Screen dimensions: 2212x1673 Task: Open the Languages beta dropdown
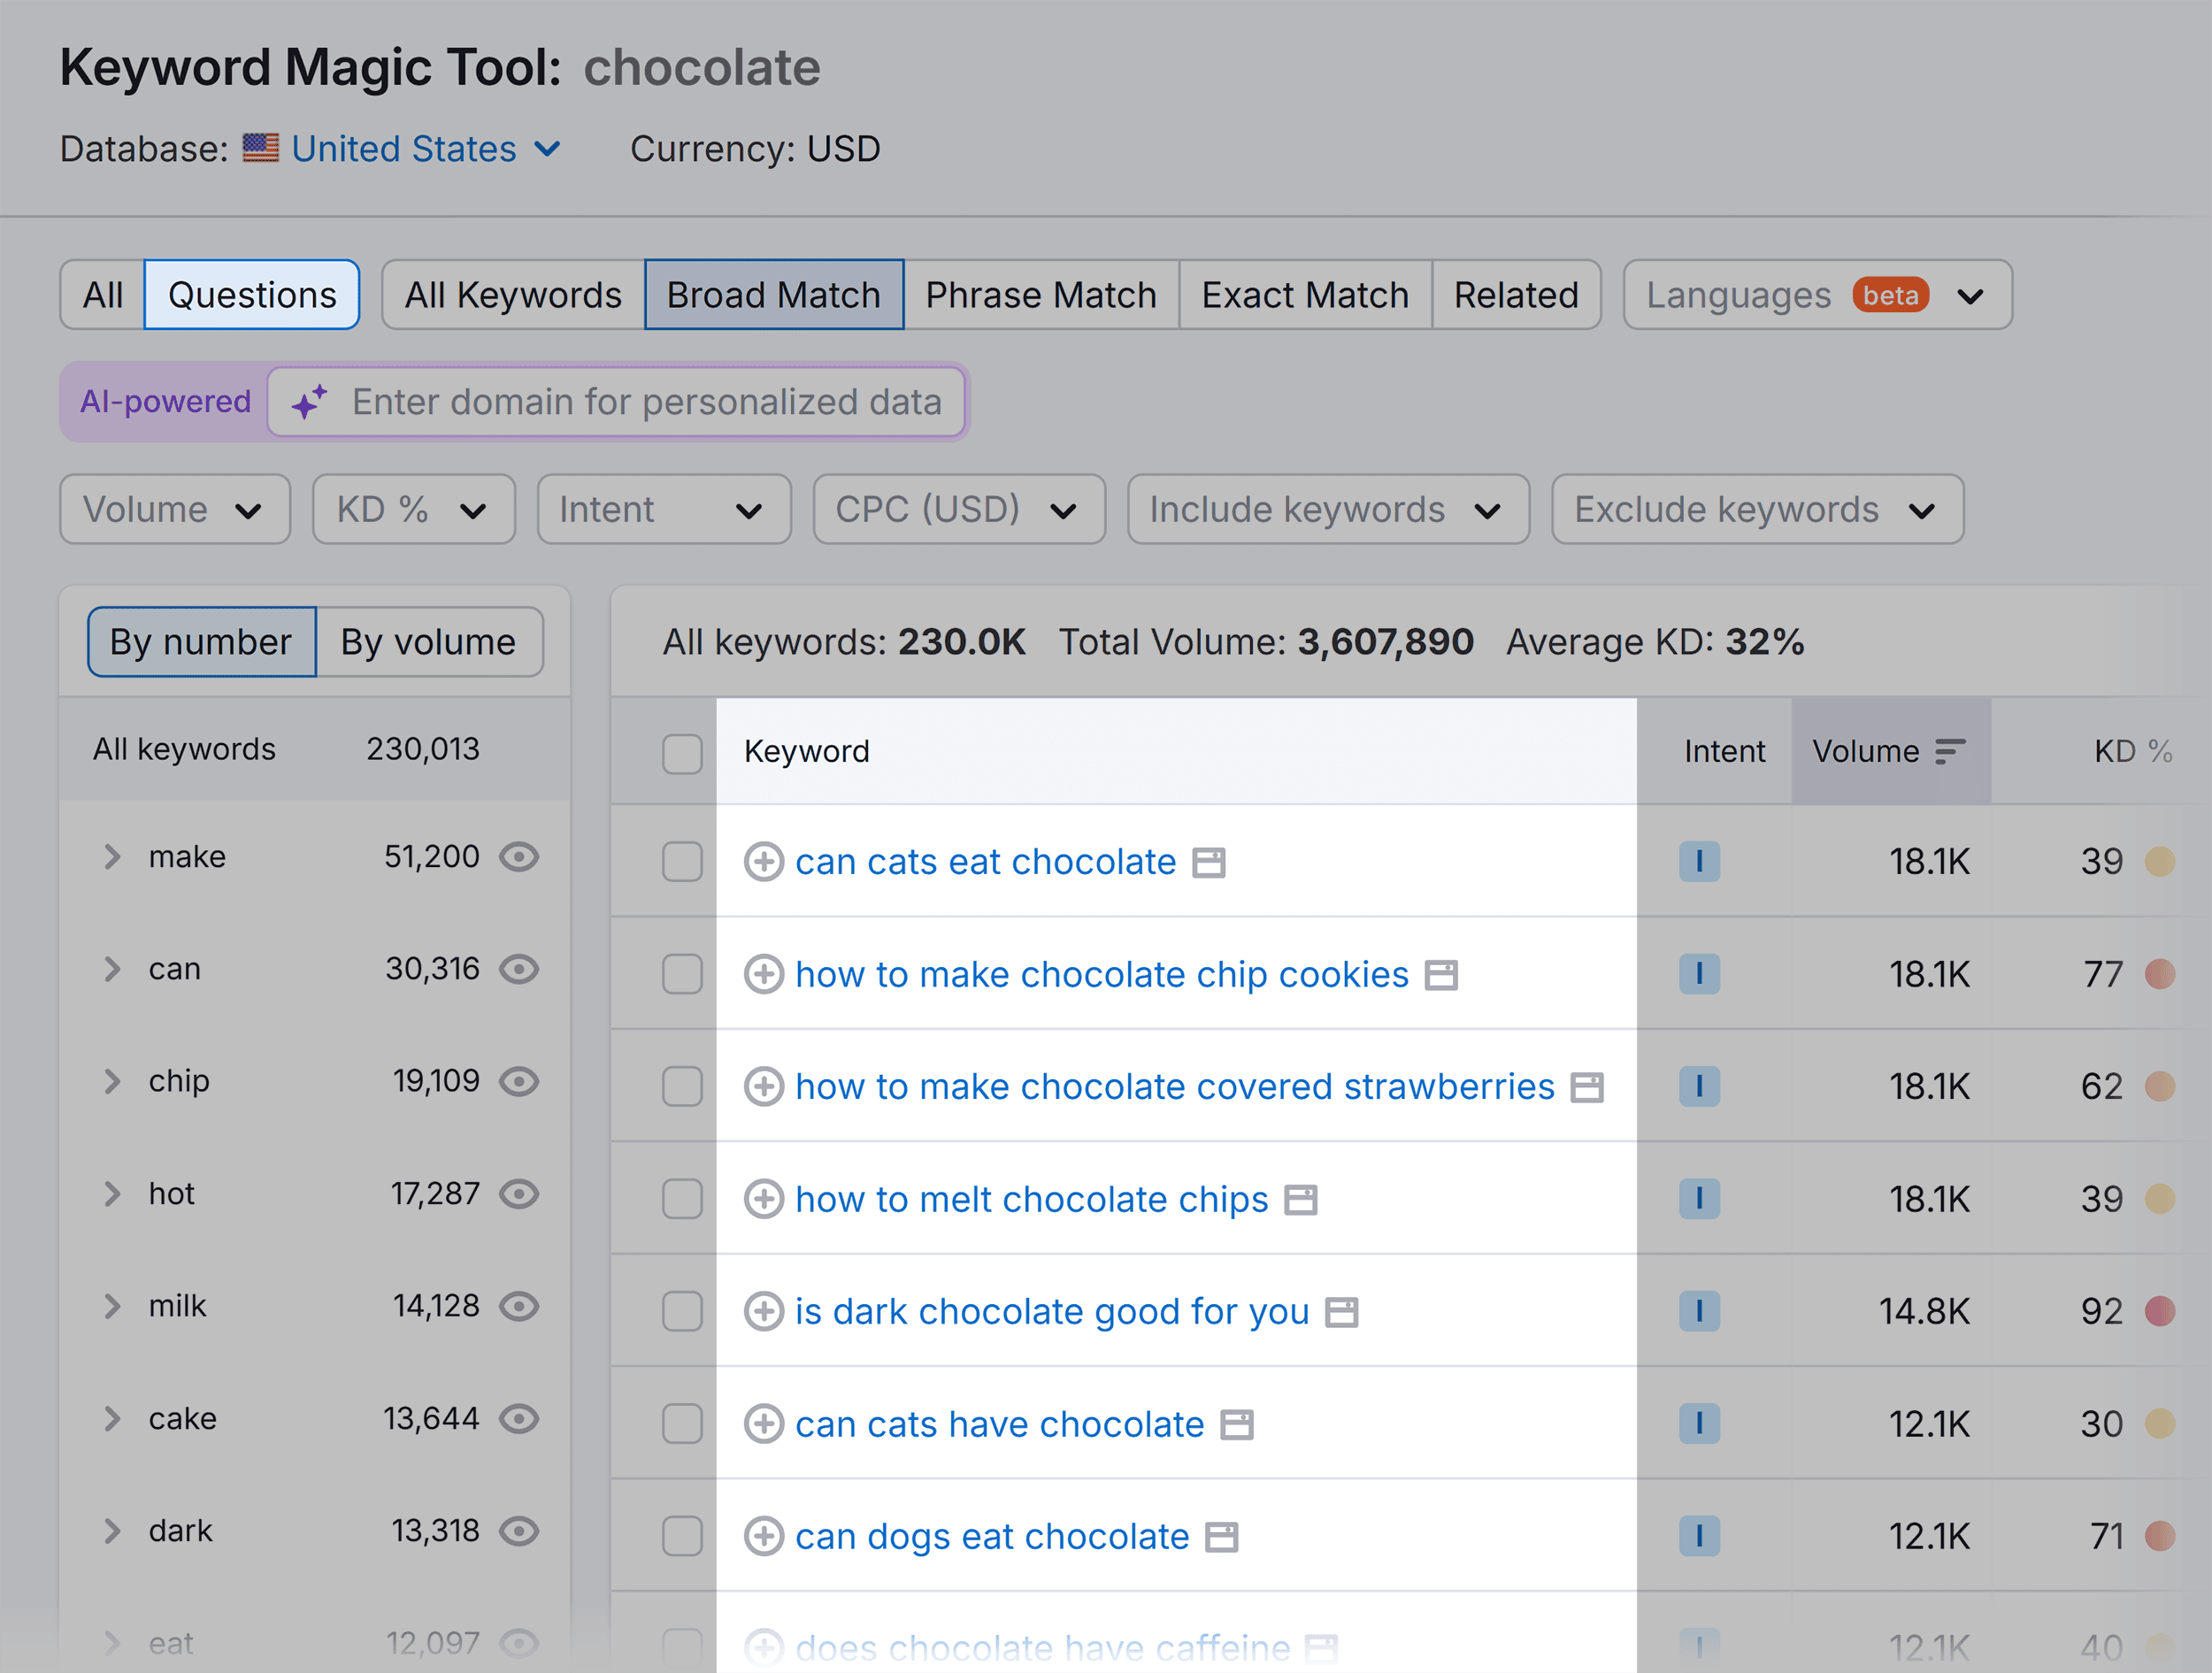coord(1817,295)
